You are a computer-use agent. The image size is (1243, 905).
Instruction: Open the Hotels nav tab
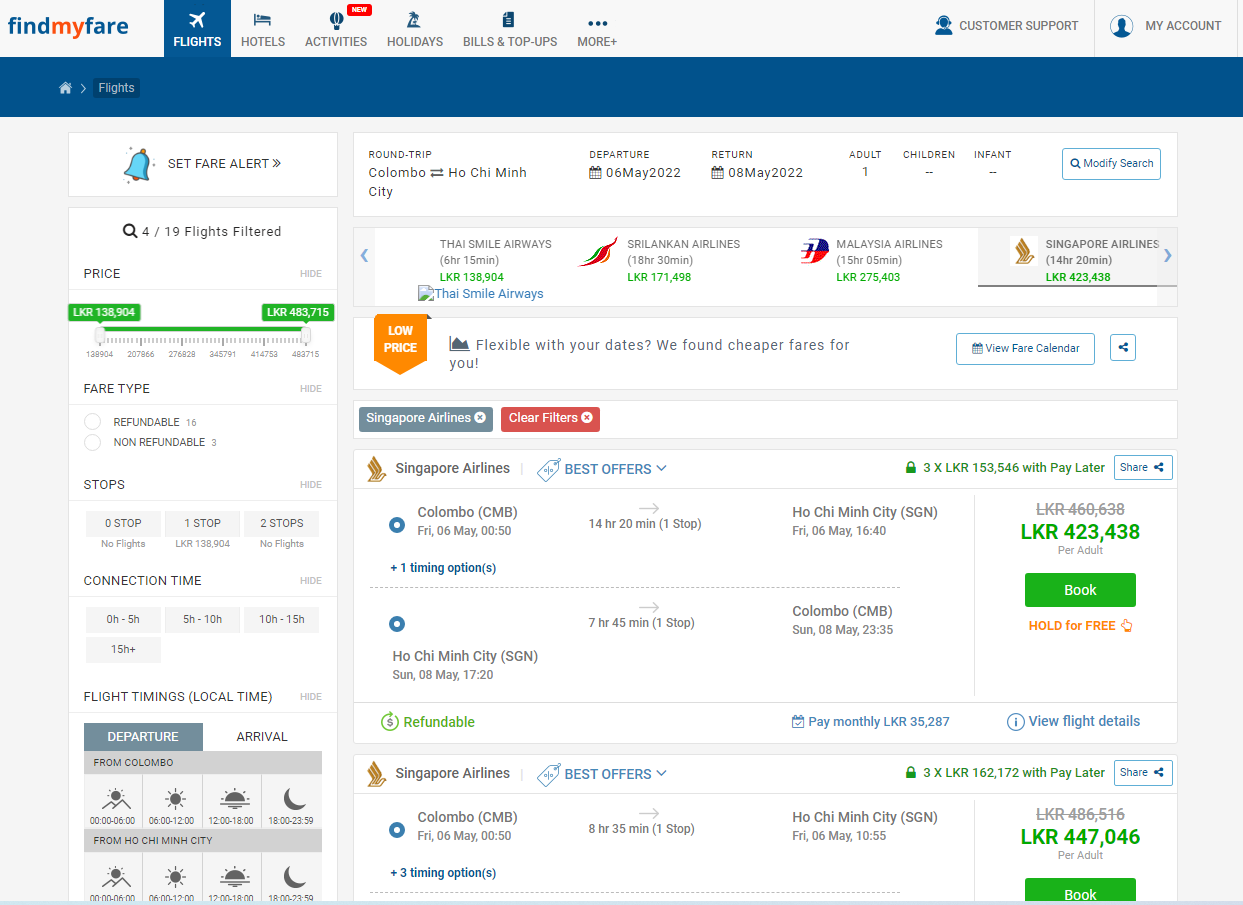(x=263, y=28)
